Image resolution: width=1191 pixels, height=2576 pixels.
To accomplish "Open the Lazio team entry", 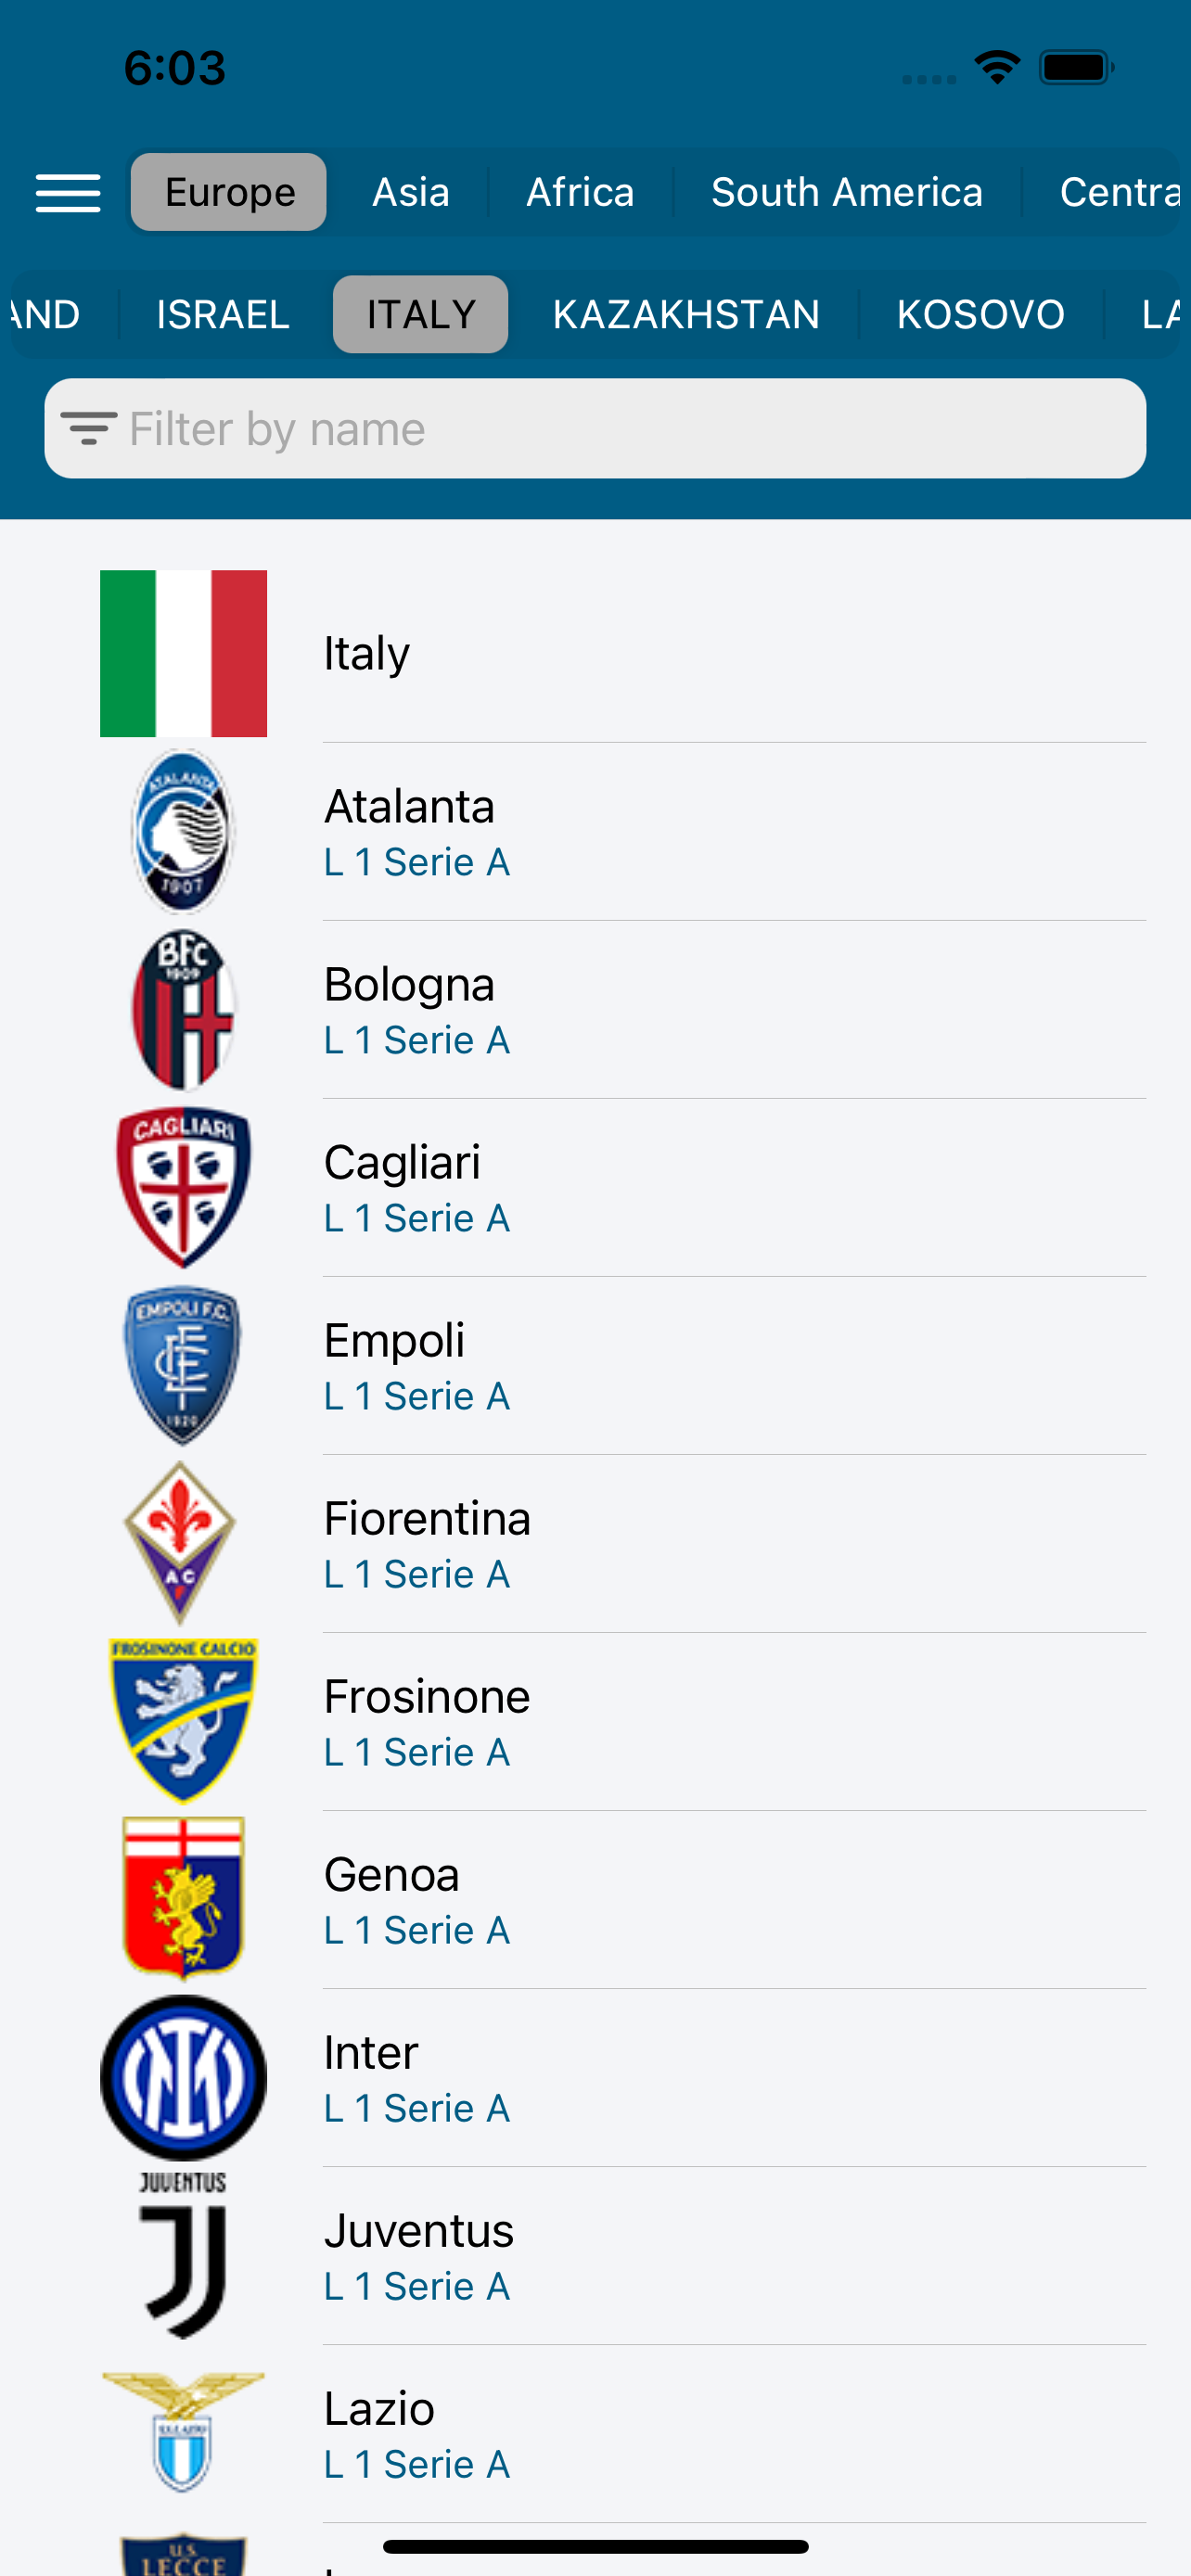I will [x=595, y=2434].
